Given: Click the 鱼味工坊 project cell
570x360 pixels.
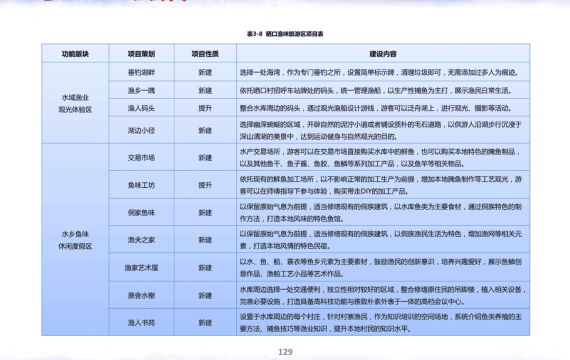Looking at the screenshot, I should click(141, 185).
